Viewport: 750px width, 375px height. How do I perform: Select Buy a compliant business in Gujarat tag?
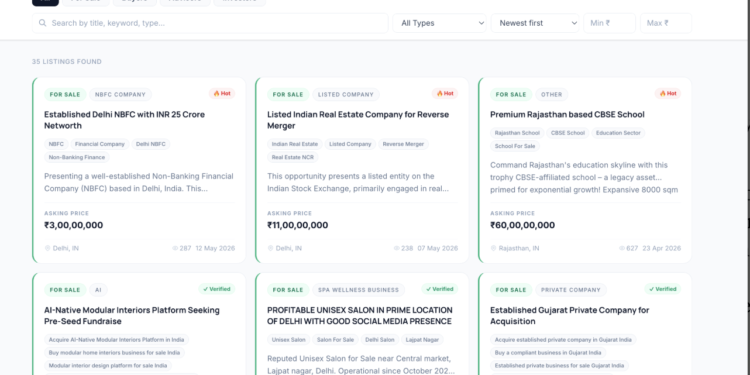tap(548, 353)
